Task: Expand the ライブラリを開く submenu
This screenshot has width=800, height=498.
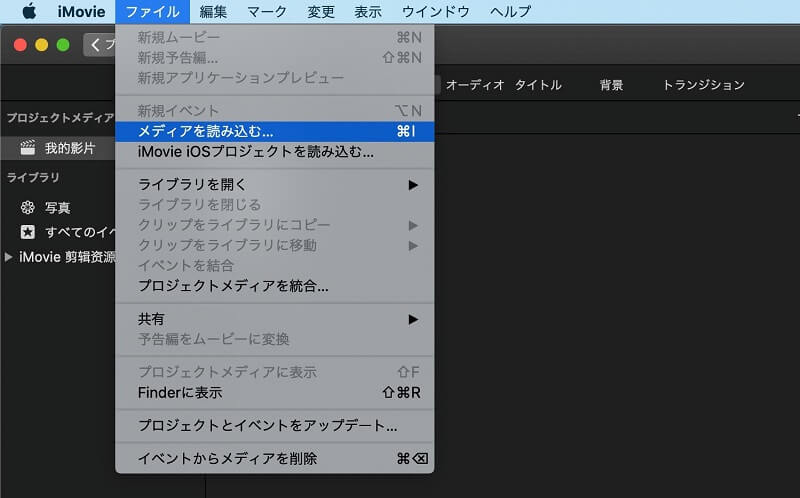Action: click(x=275, y=184)
